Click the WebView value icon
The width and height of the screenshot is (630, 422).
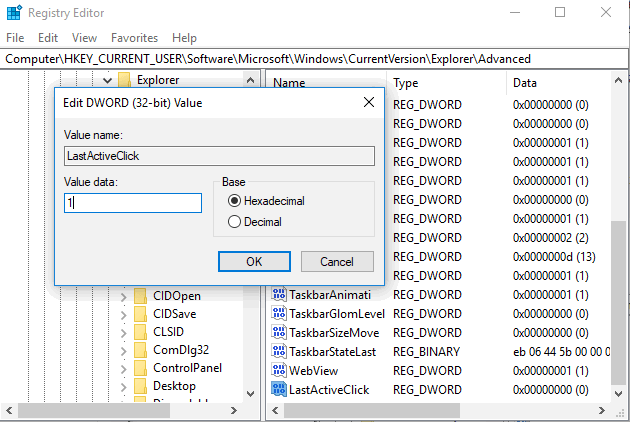coord(278,371)
